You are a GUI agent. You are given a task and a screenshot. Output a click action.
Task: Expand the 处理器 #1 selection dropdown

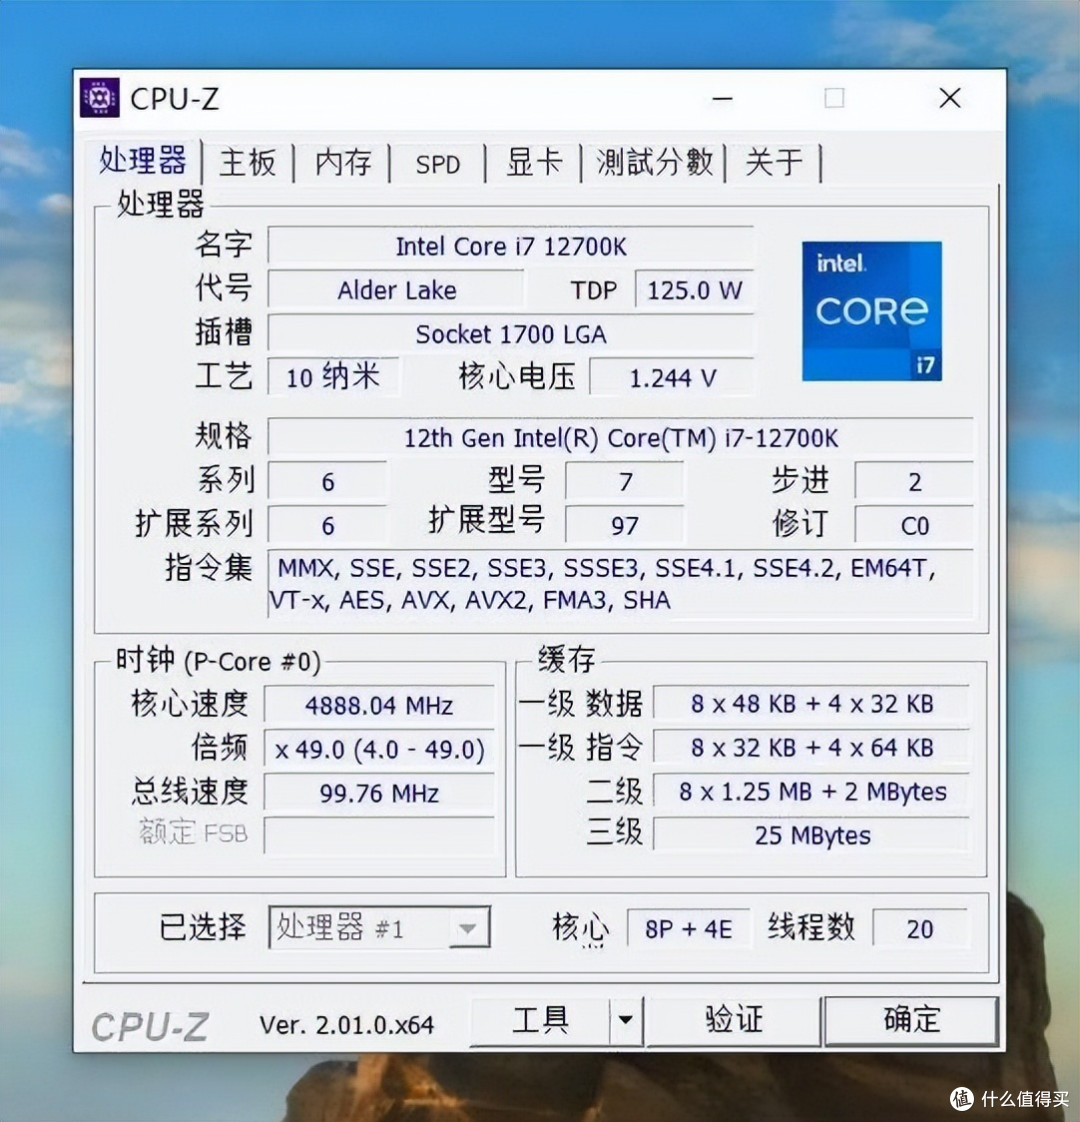coord(467,928)
